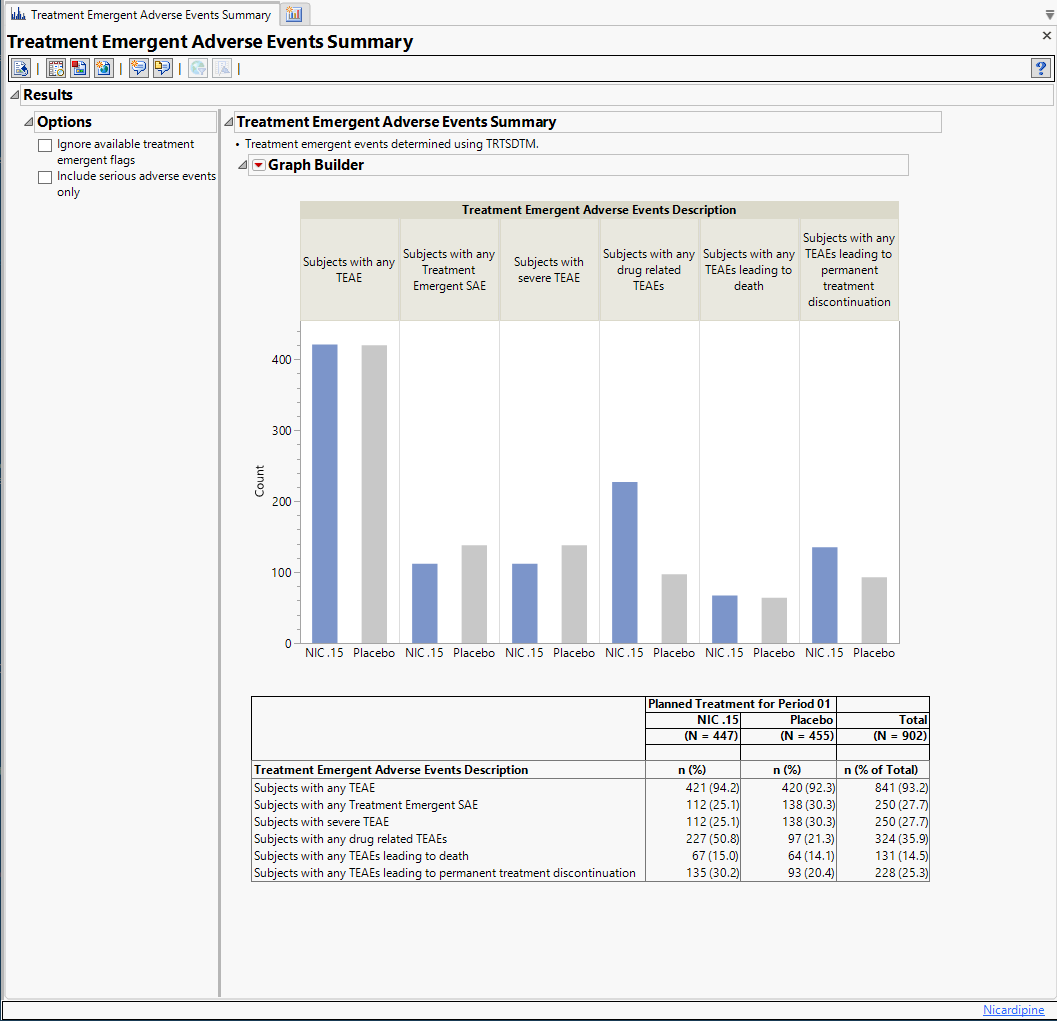This screenshot has width=1057, height=1021.
Task: Click the table with magnifier toolbar icon
Action: 56,69
